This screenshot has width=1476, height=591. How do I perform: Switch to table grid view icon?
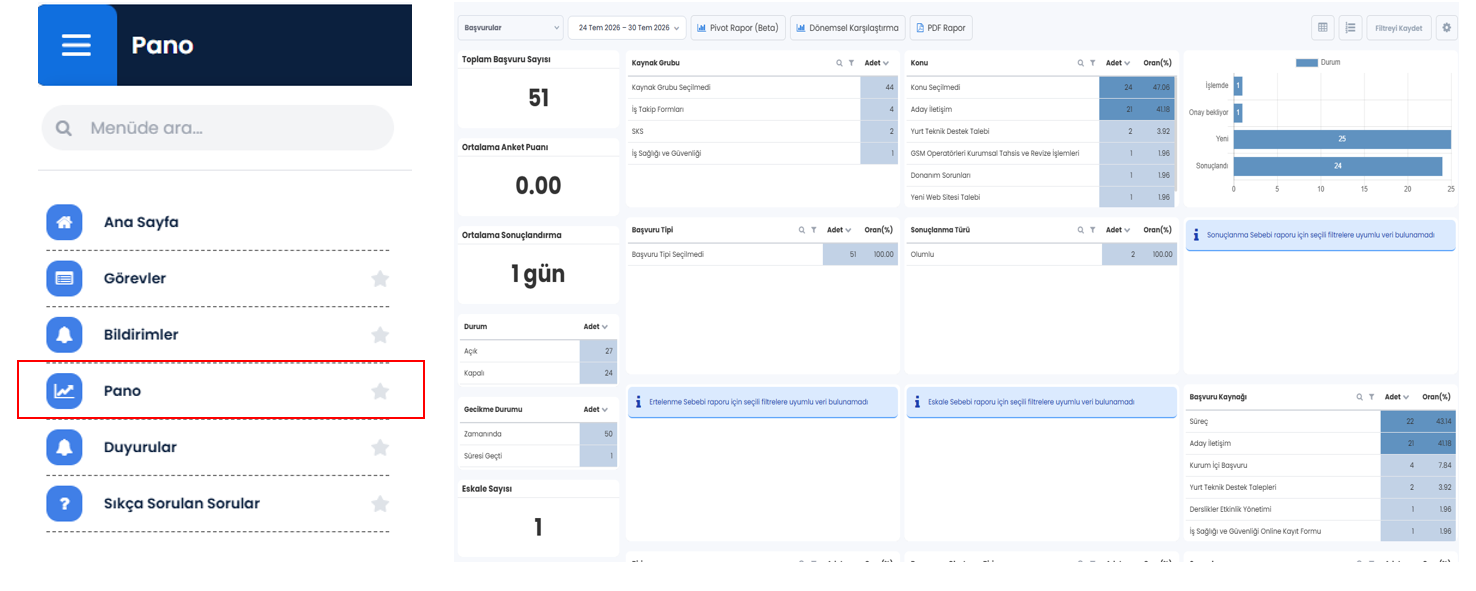point(1323,28)
